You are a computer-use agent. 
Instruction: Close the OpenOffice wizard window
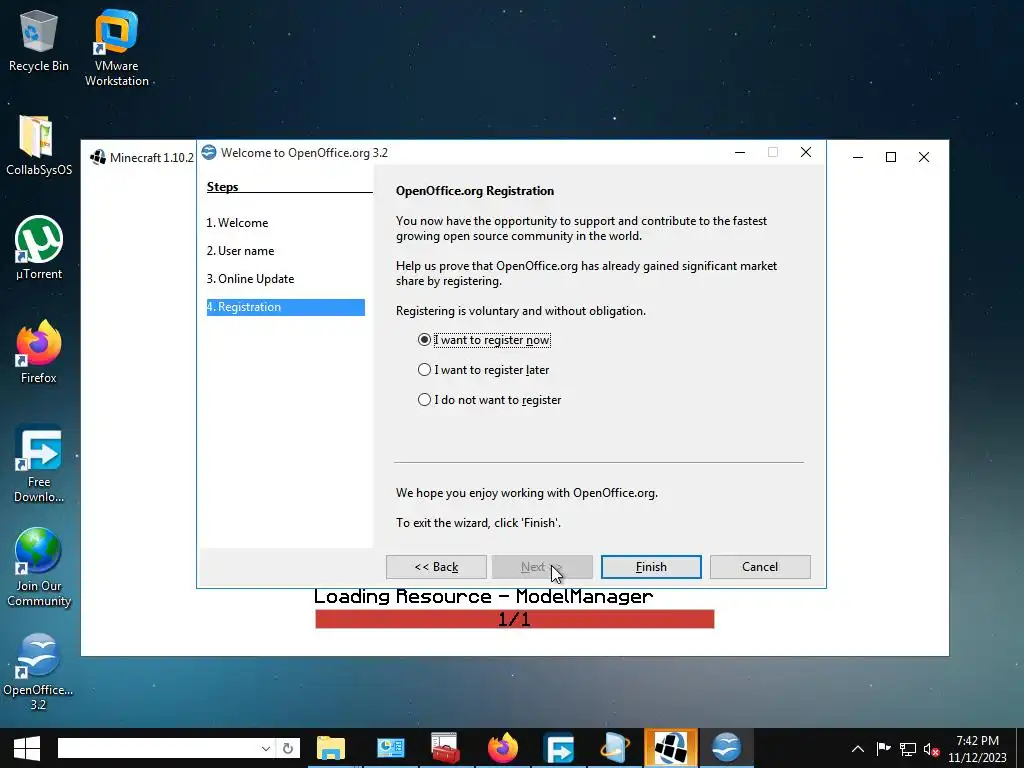coord(806,152)
